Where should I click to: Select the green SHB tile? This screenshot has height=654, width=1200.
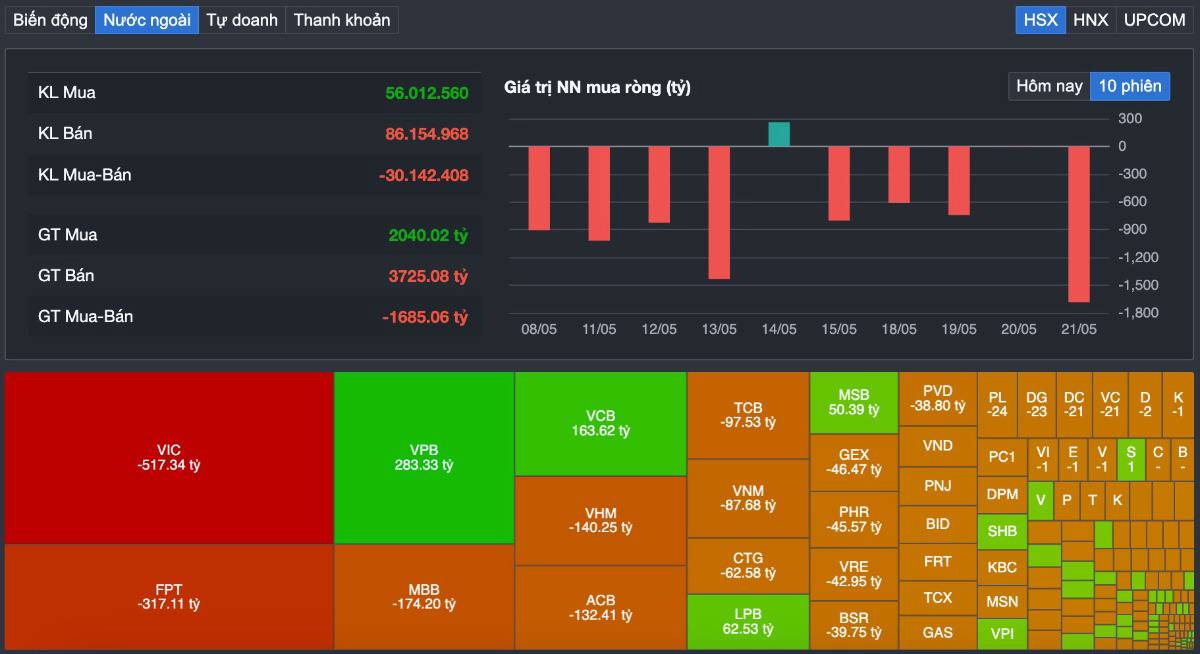(x=1002, y=531)
